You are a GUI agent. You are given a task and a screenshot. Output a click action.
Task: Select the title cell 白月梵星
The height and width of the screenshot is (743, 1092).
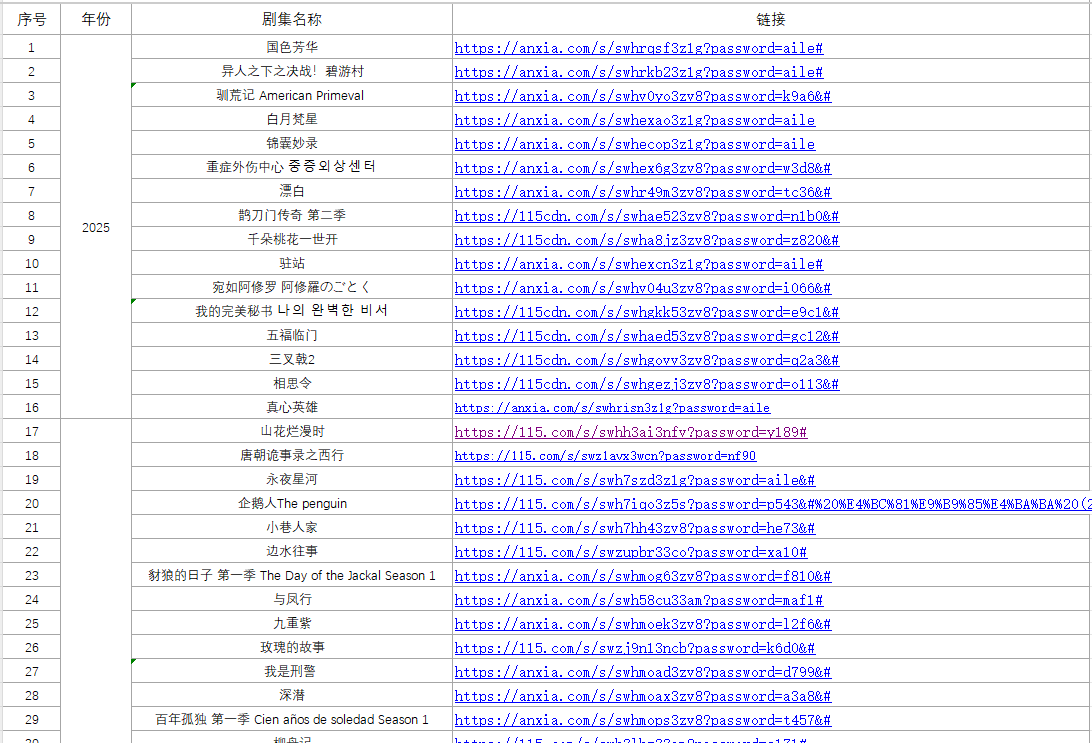[292, 119]
